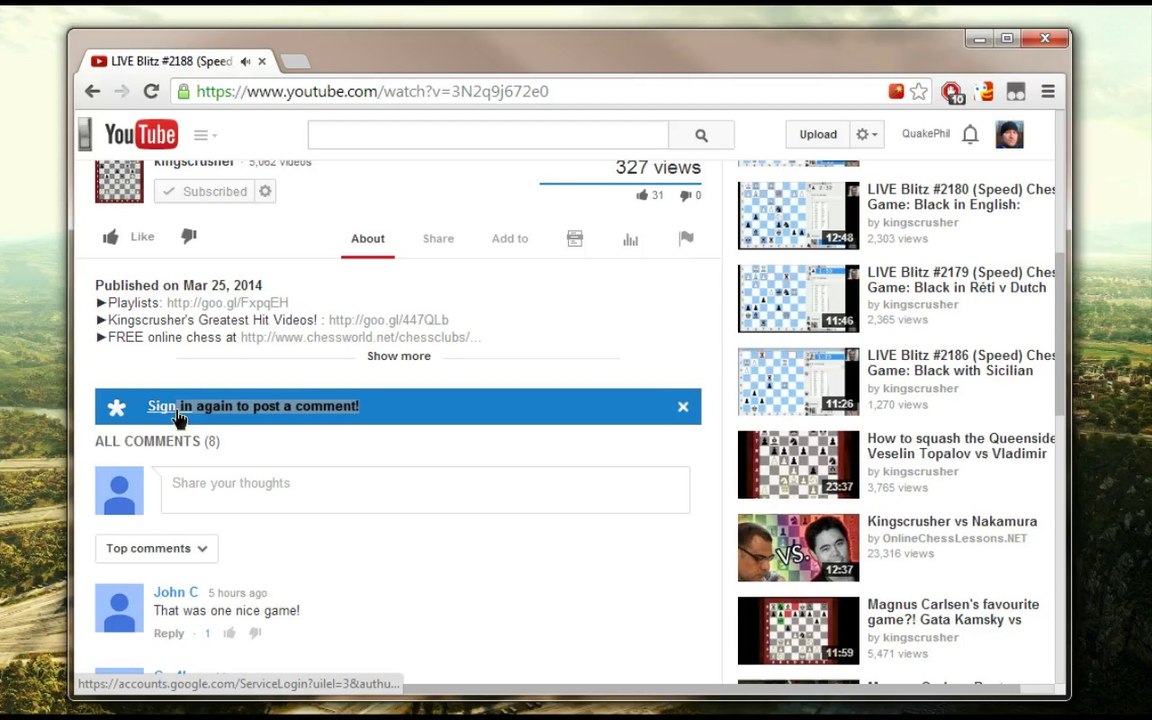
Task: Open the QuakePhil account avatar
Action: [1009, 134]
